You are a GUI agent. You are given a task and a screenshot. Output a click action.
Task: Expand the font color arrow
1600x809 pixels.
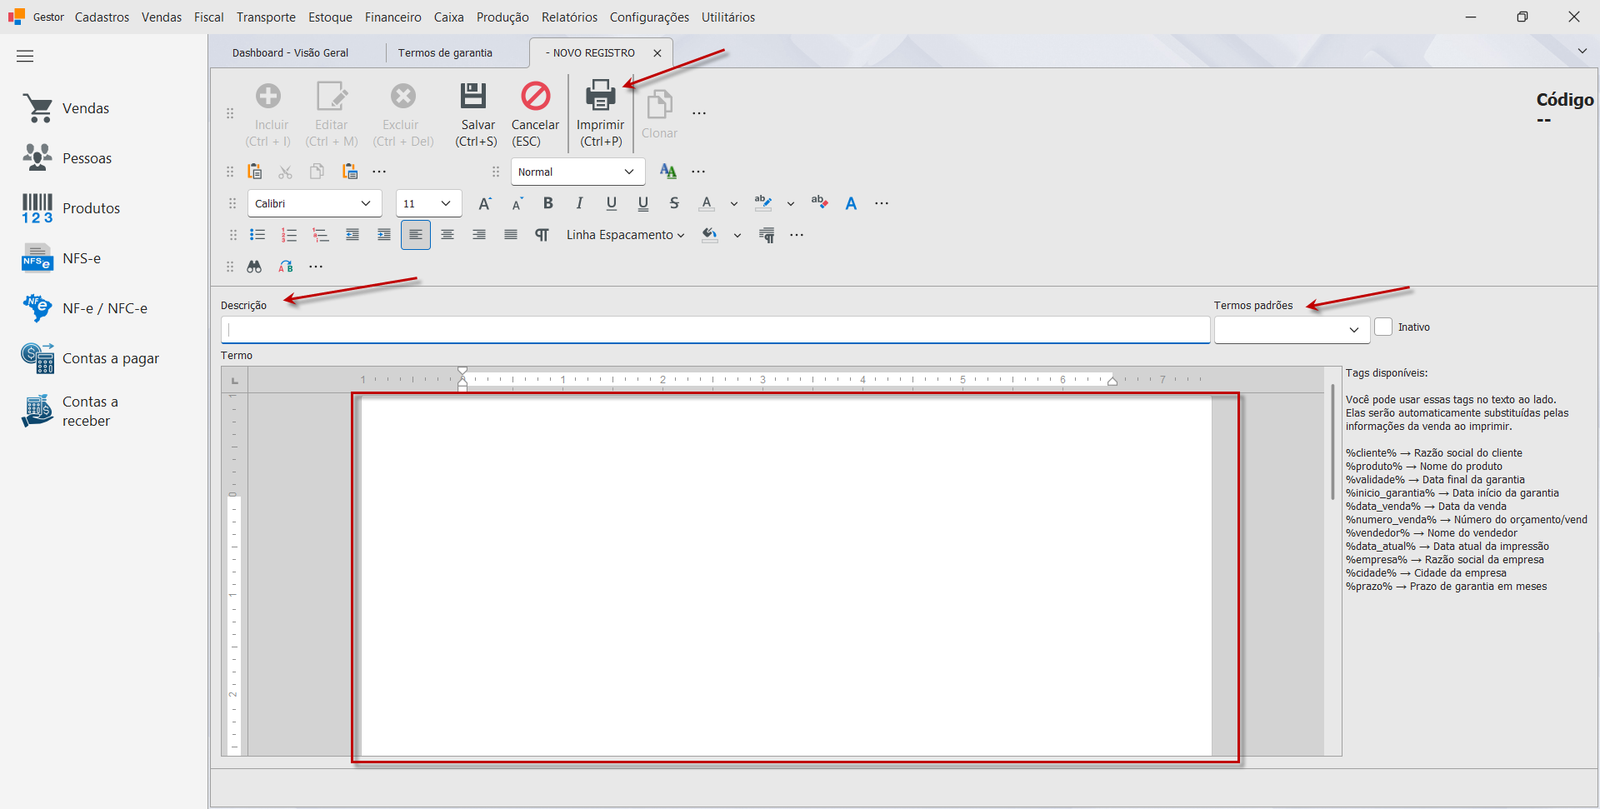(x=734, y=204)
